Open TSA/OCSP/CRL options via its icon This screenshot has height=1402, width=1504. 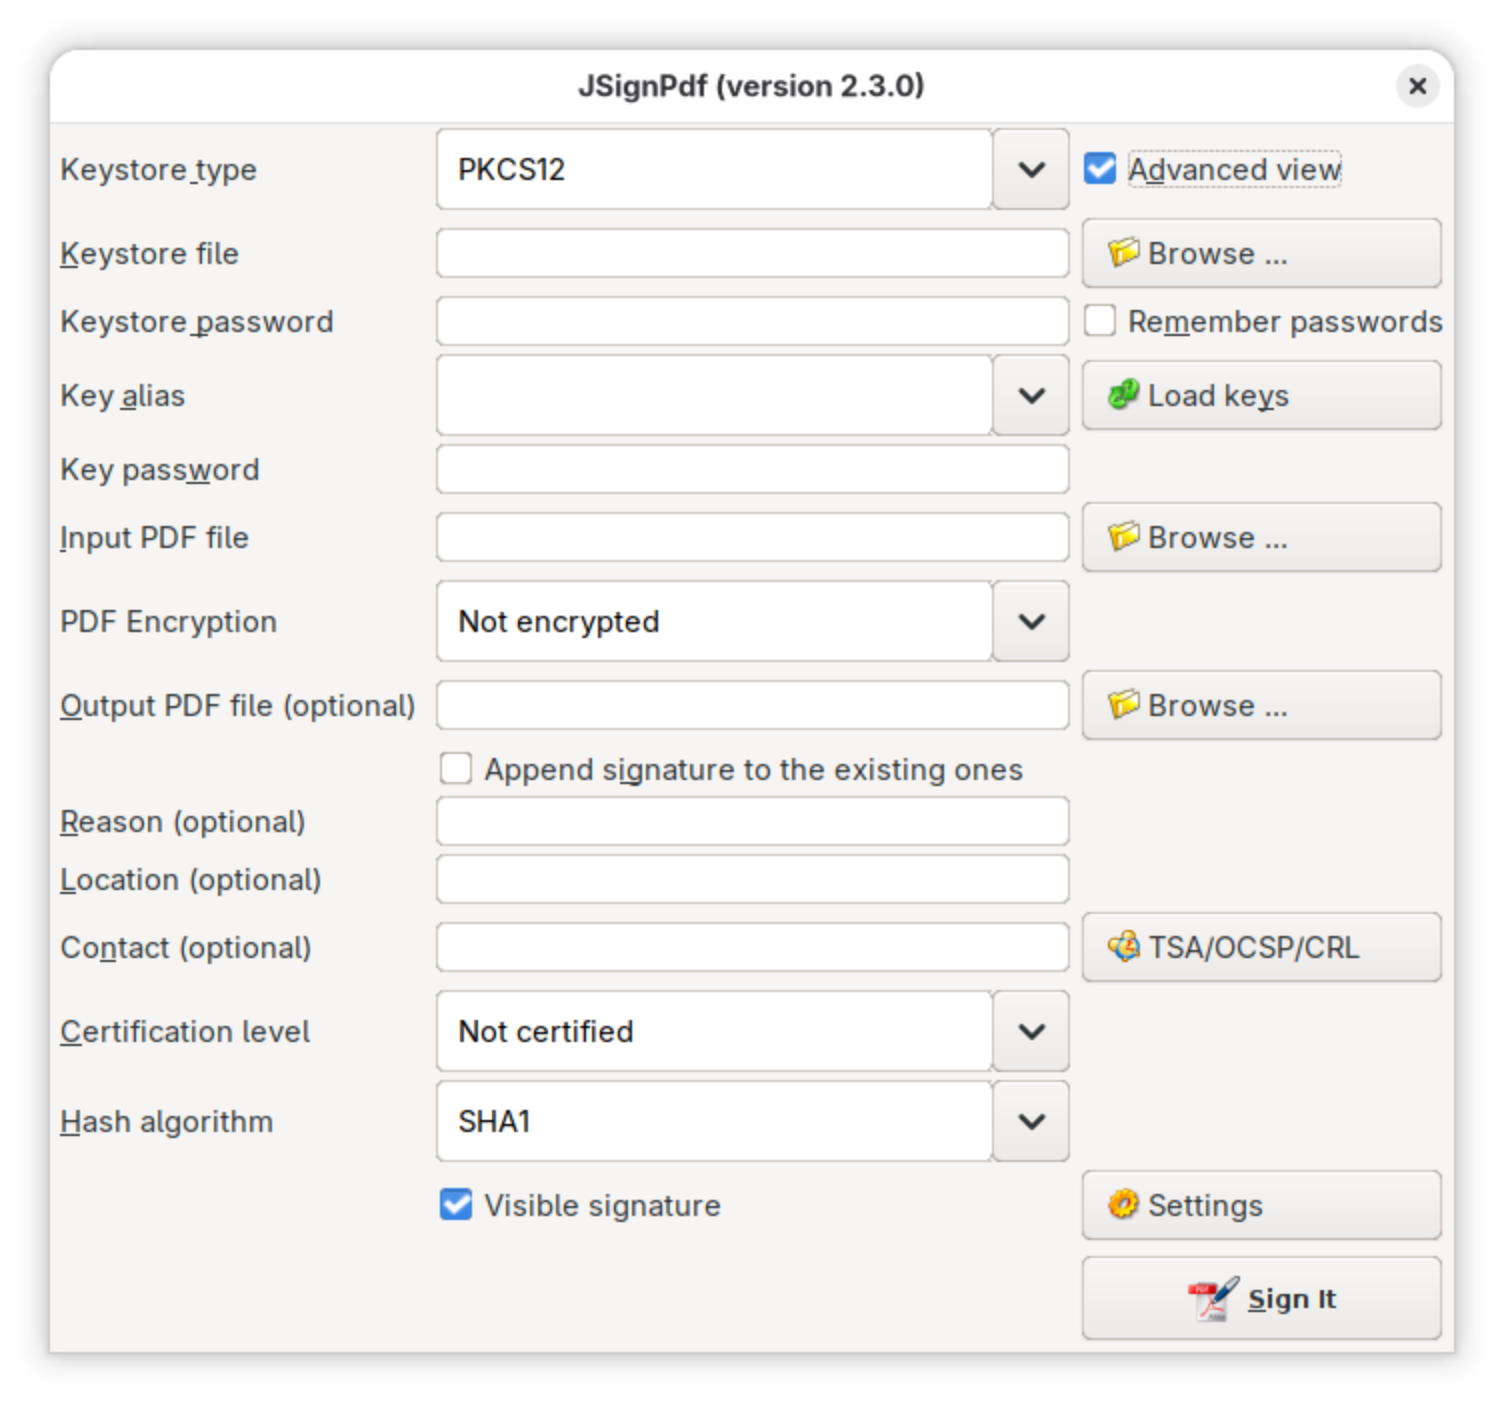click(x=1123, y=946)
